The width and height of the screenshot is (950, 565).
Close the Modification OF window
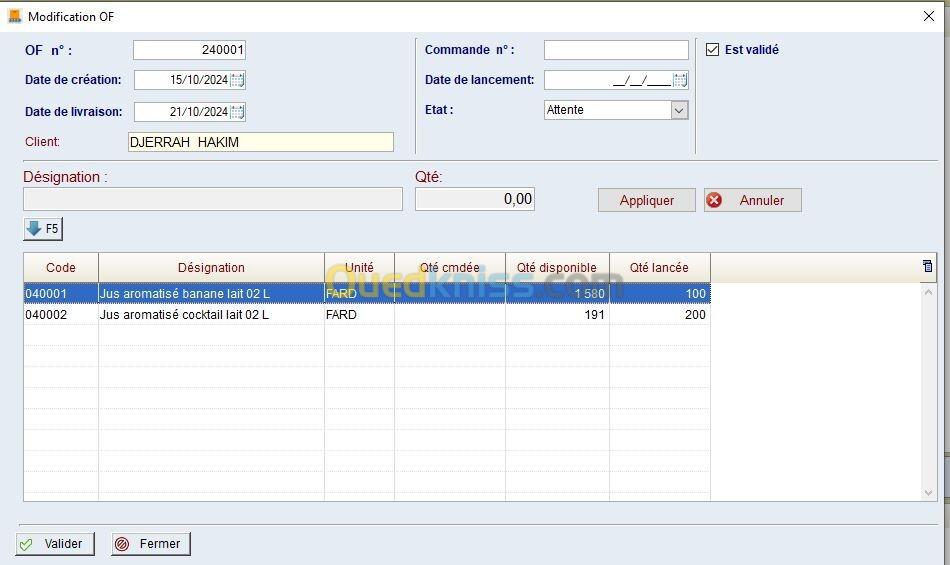point(928,16)
